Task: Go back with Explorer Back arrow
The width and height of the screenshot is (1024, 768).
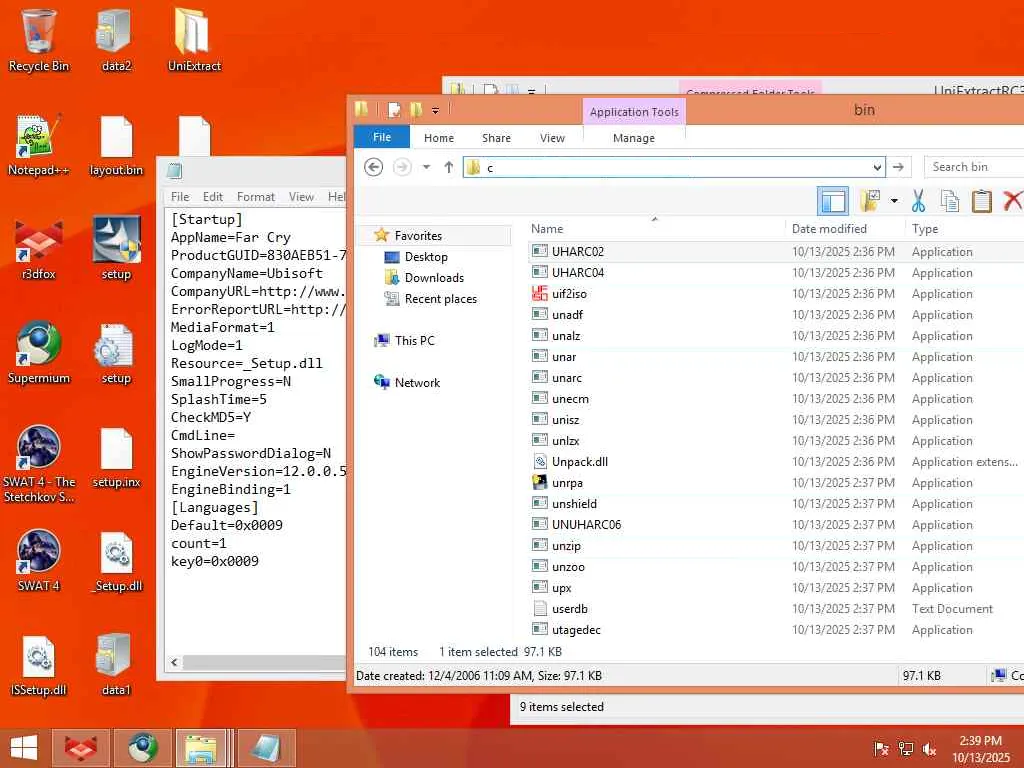Action: click(x=374, y=167)
